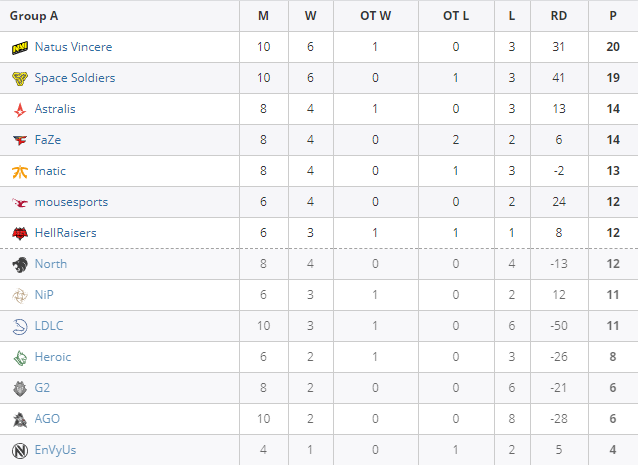
Task: Open the Natus Vincere team link
Action: coord(73,47)
